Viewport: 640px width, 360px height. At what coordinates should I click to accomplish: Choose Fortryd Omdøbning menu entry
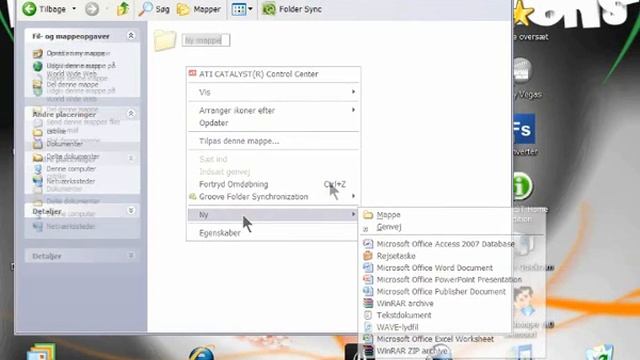coord(273,184)
